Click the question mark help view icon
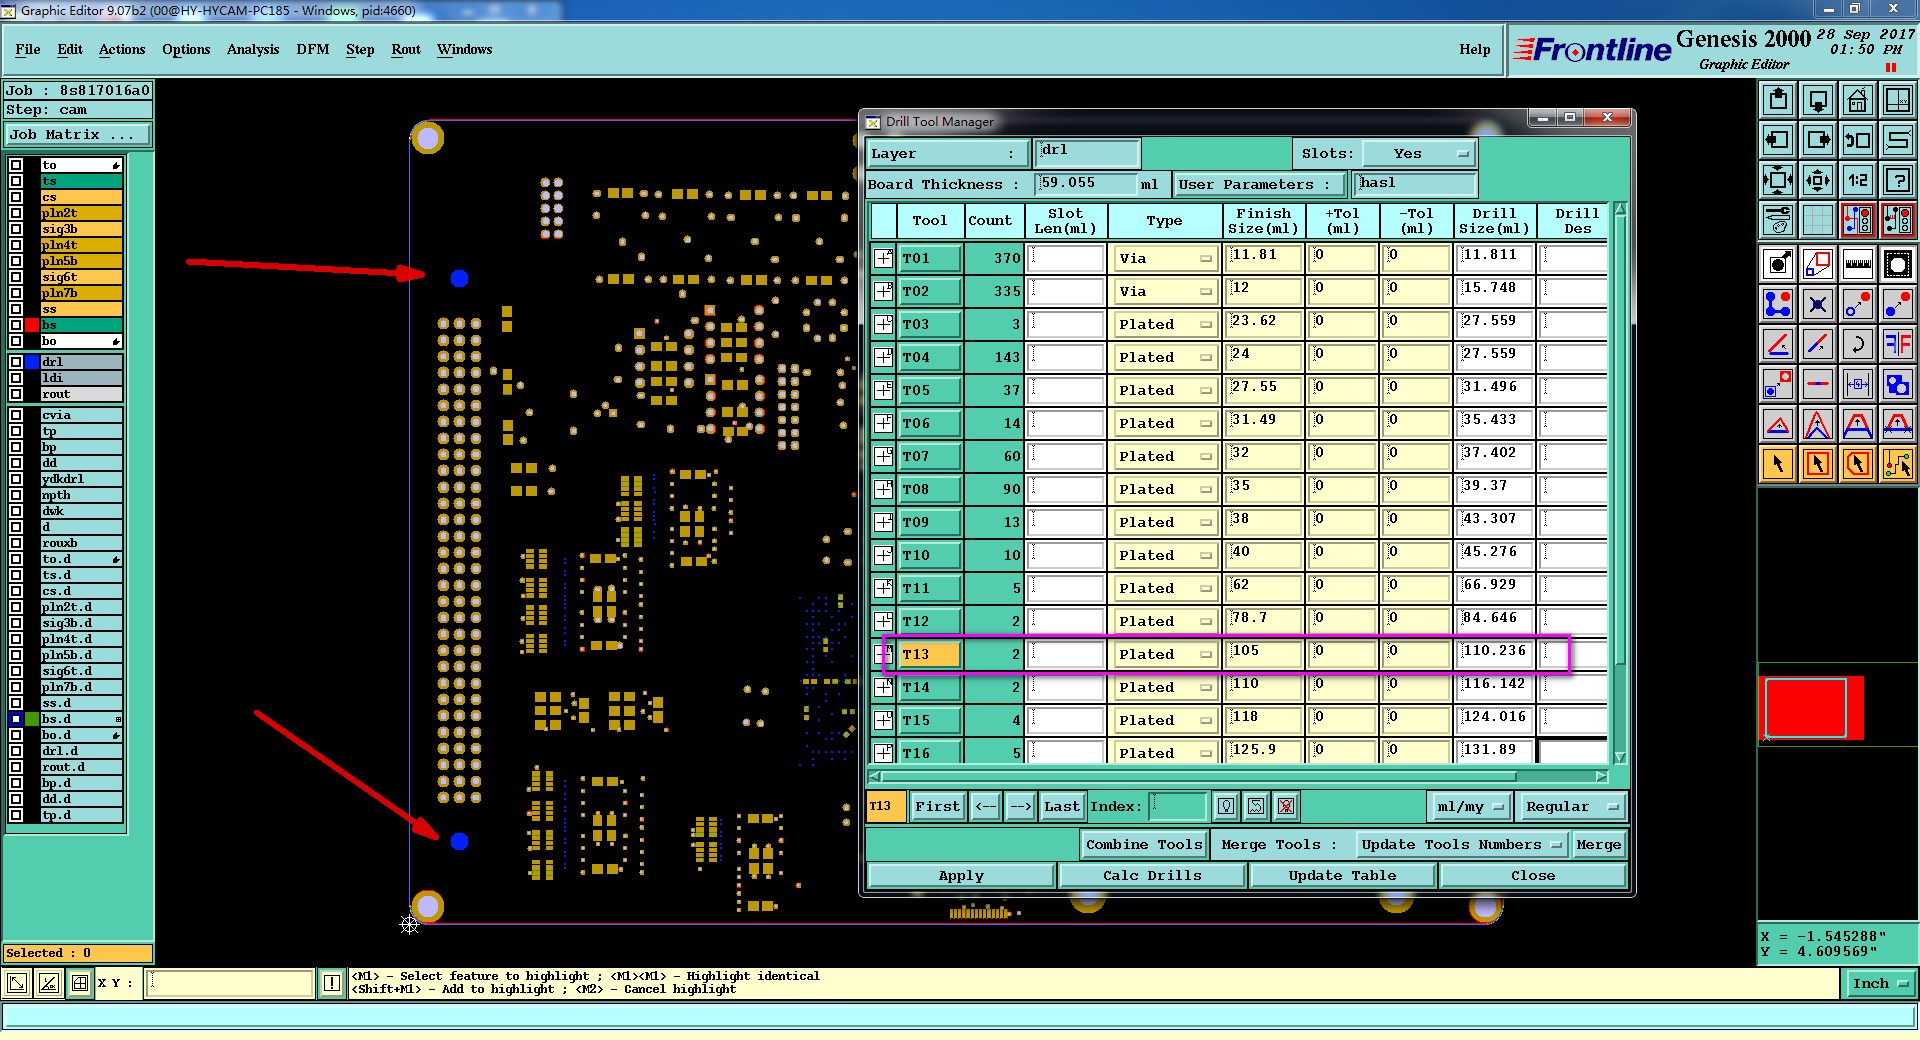This screenshot has height=1040, width=1920. [x=1898, y=180]
